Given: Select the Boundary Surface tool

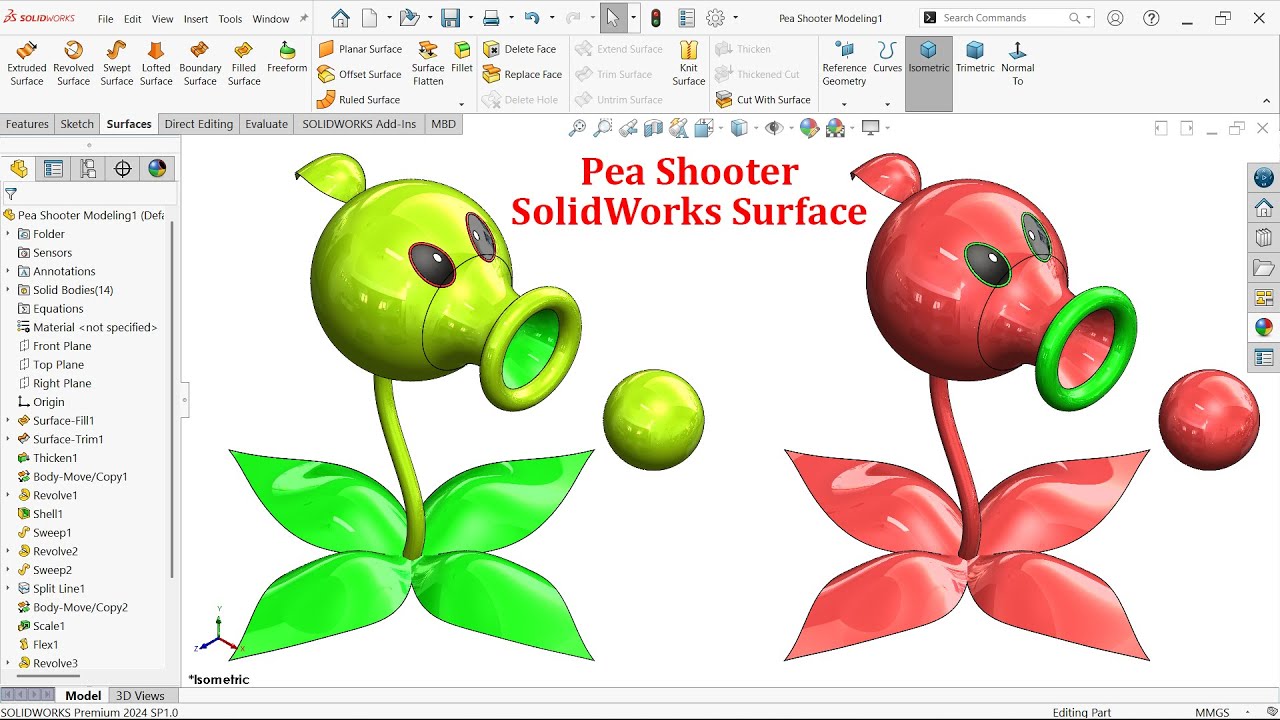Looking at the screenshot, I should pyautogui.click(x=200, y=64).
